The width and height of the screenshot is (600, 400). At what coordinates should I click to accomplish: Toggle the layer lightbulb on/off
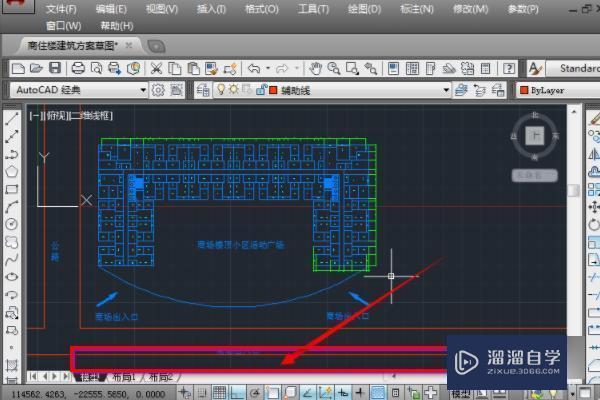click(221, 90)
